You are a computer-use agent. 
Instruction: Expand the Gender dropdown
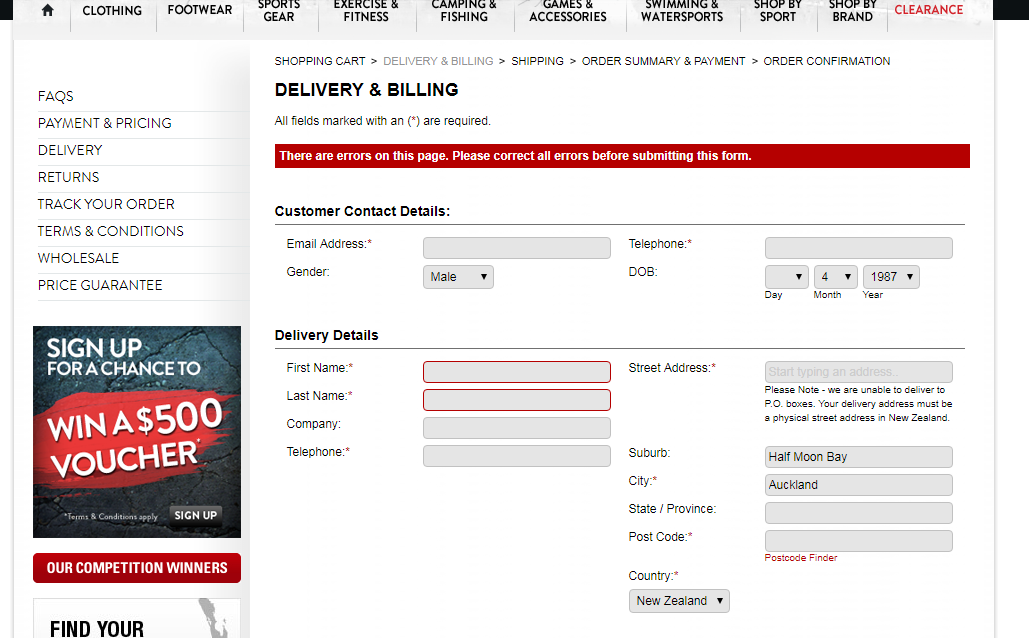(x=458, y=277)
